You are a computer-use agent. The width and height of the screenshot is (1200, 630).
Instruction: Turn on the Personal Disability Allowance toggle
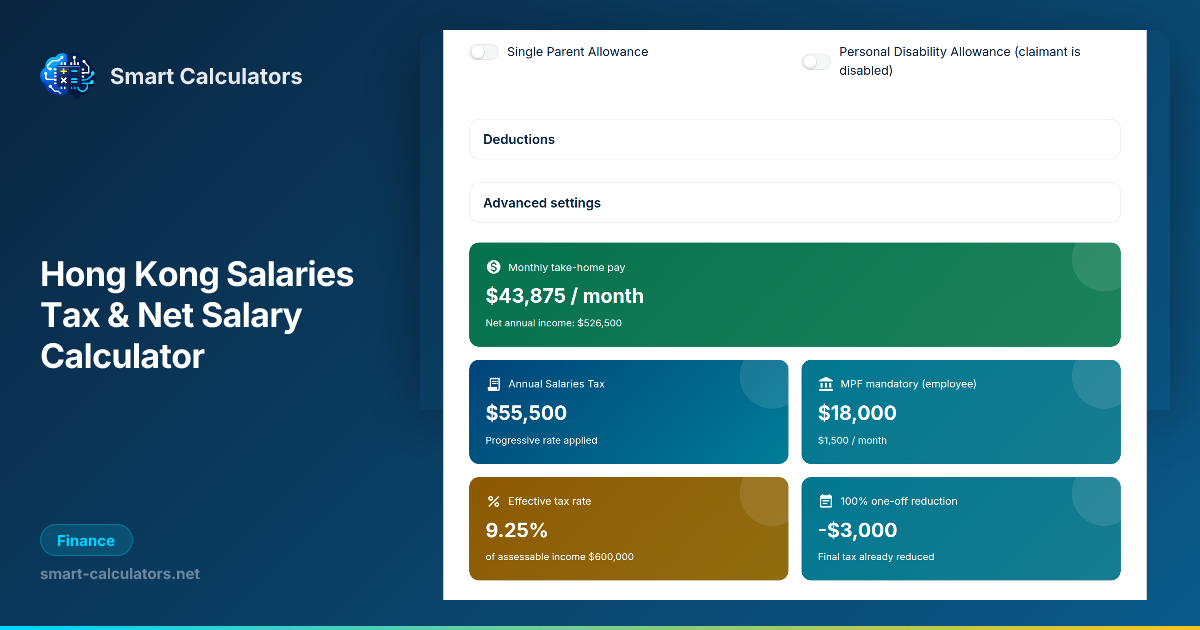click(x=816, y=62)
